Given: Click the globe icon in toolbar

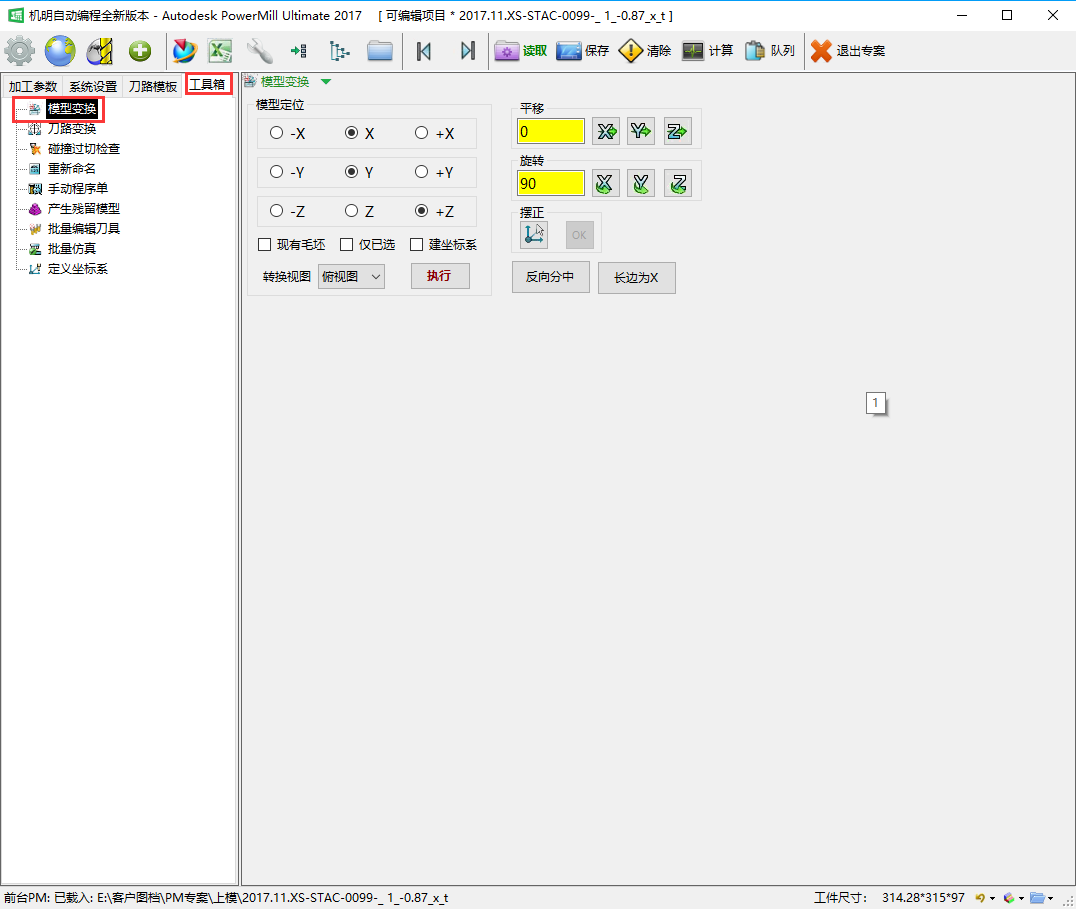Looking at the screenshot, I should [60, 51].
